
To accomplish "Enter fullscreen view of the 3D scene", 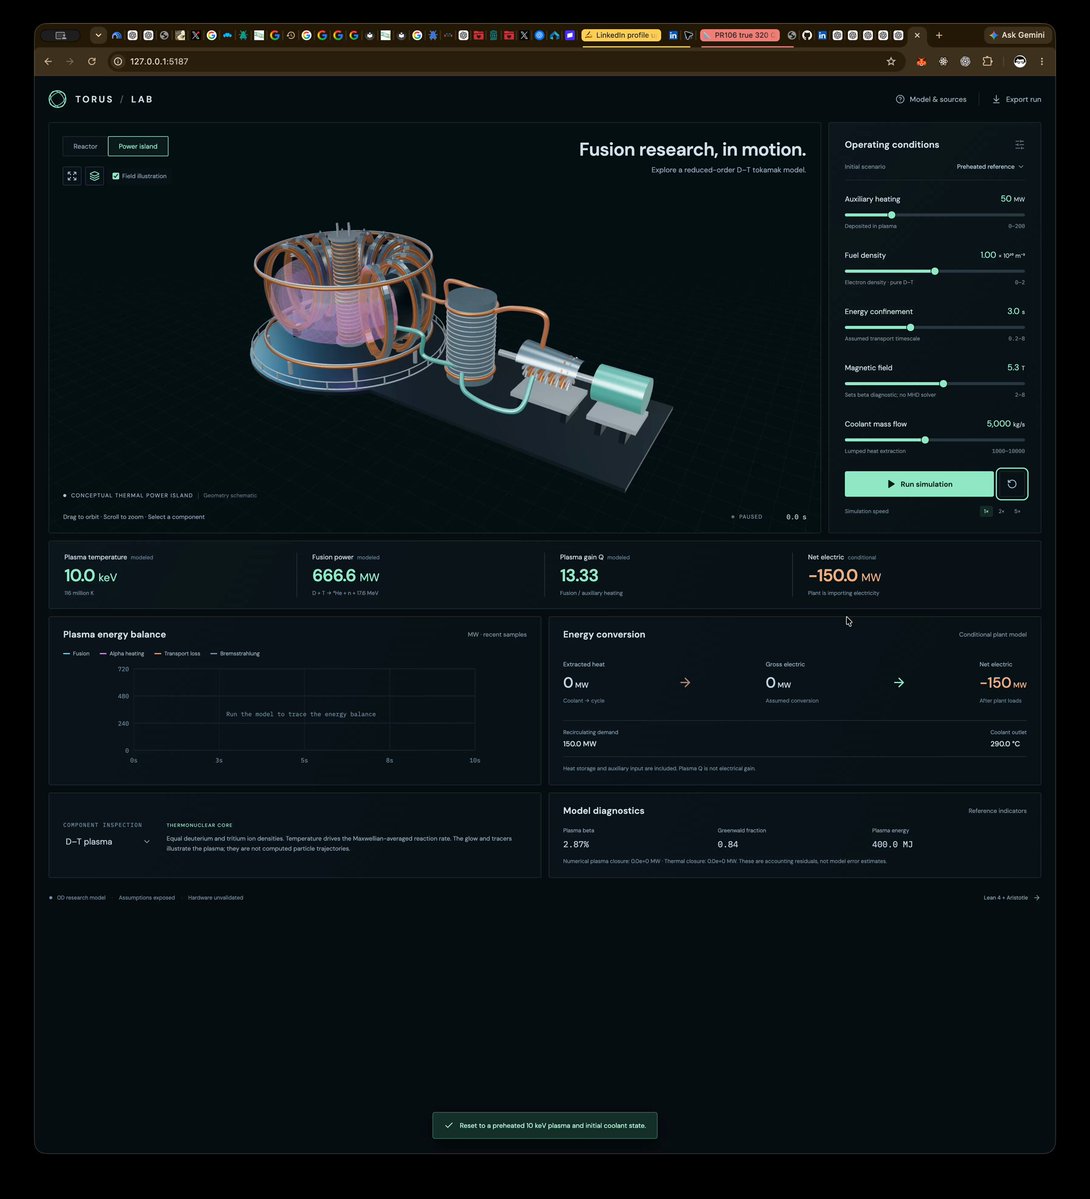I will 72,176.
